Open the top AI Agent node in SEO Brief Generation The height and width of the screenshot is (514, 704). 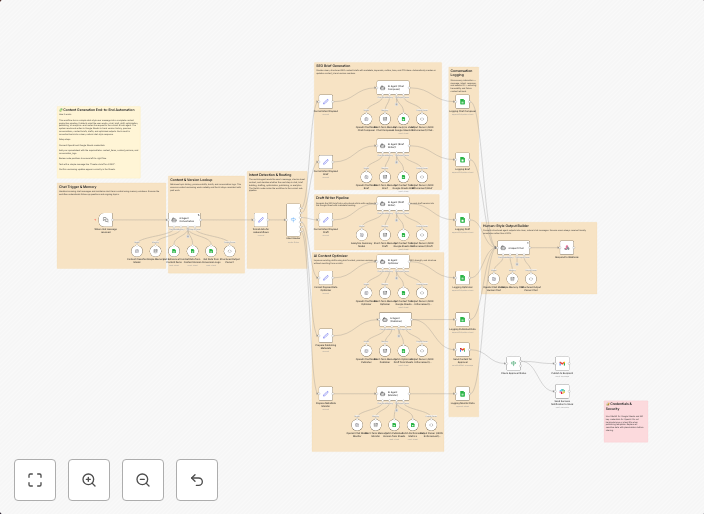point(393,88)
